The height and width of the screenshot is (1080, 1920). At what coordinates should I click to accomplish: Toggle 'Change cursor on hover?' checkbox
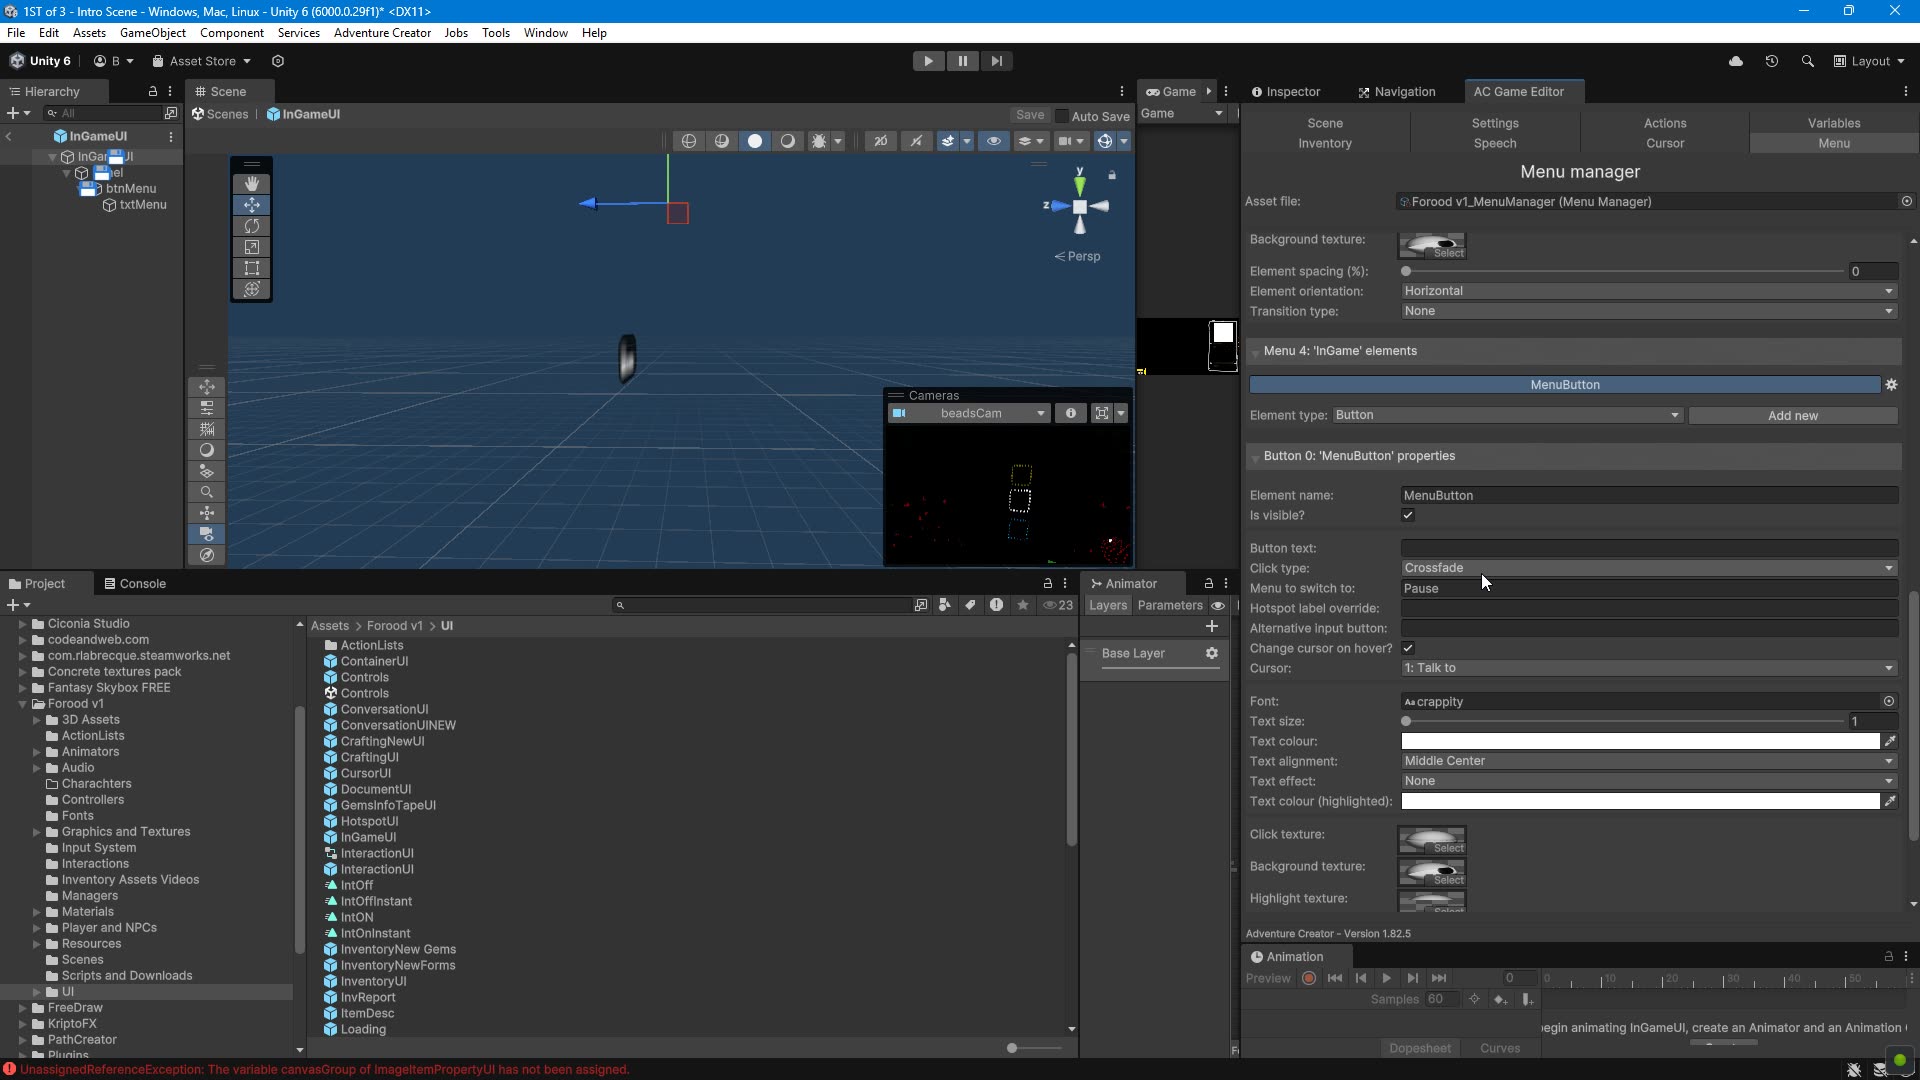[1408, 648]
